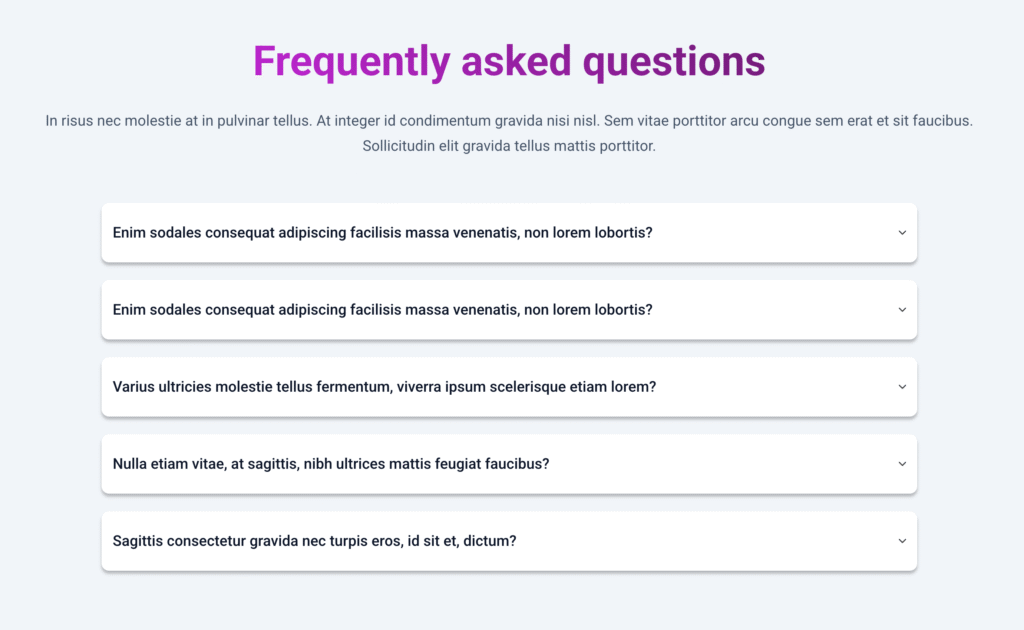Click the word 'questions' in the page heading

(x=674, y=61)
